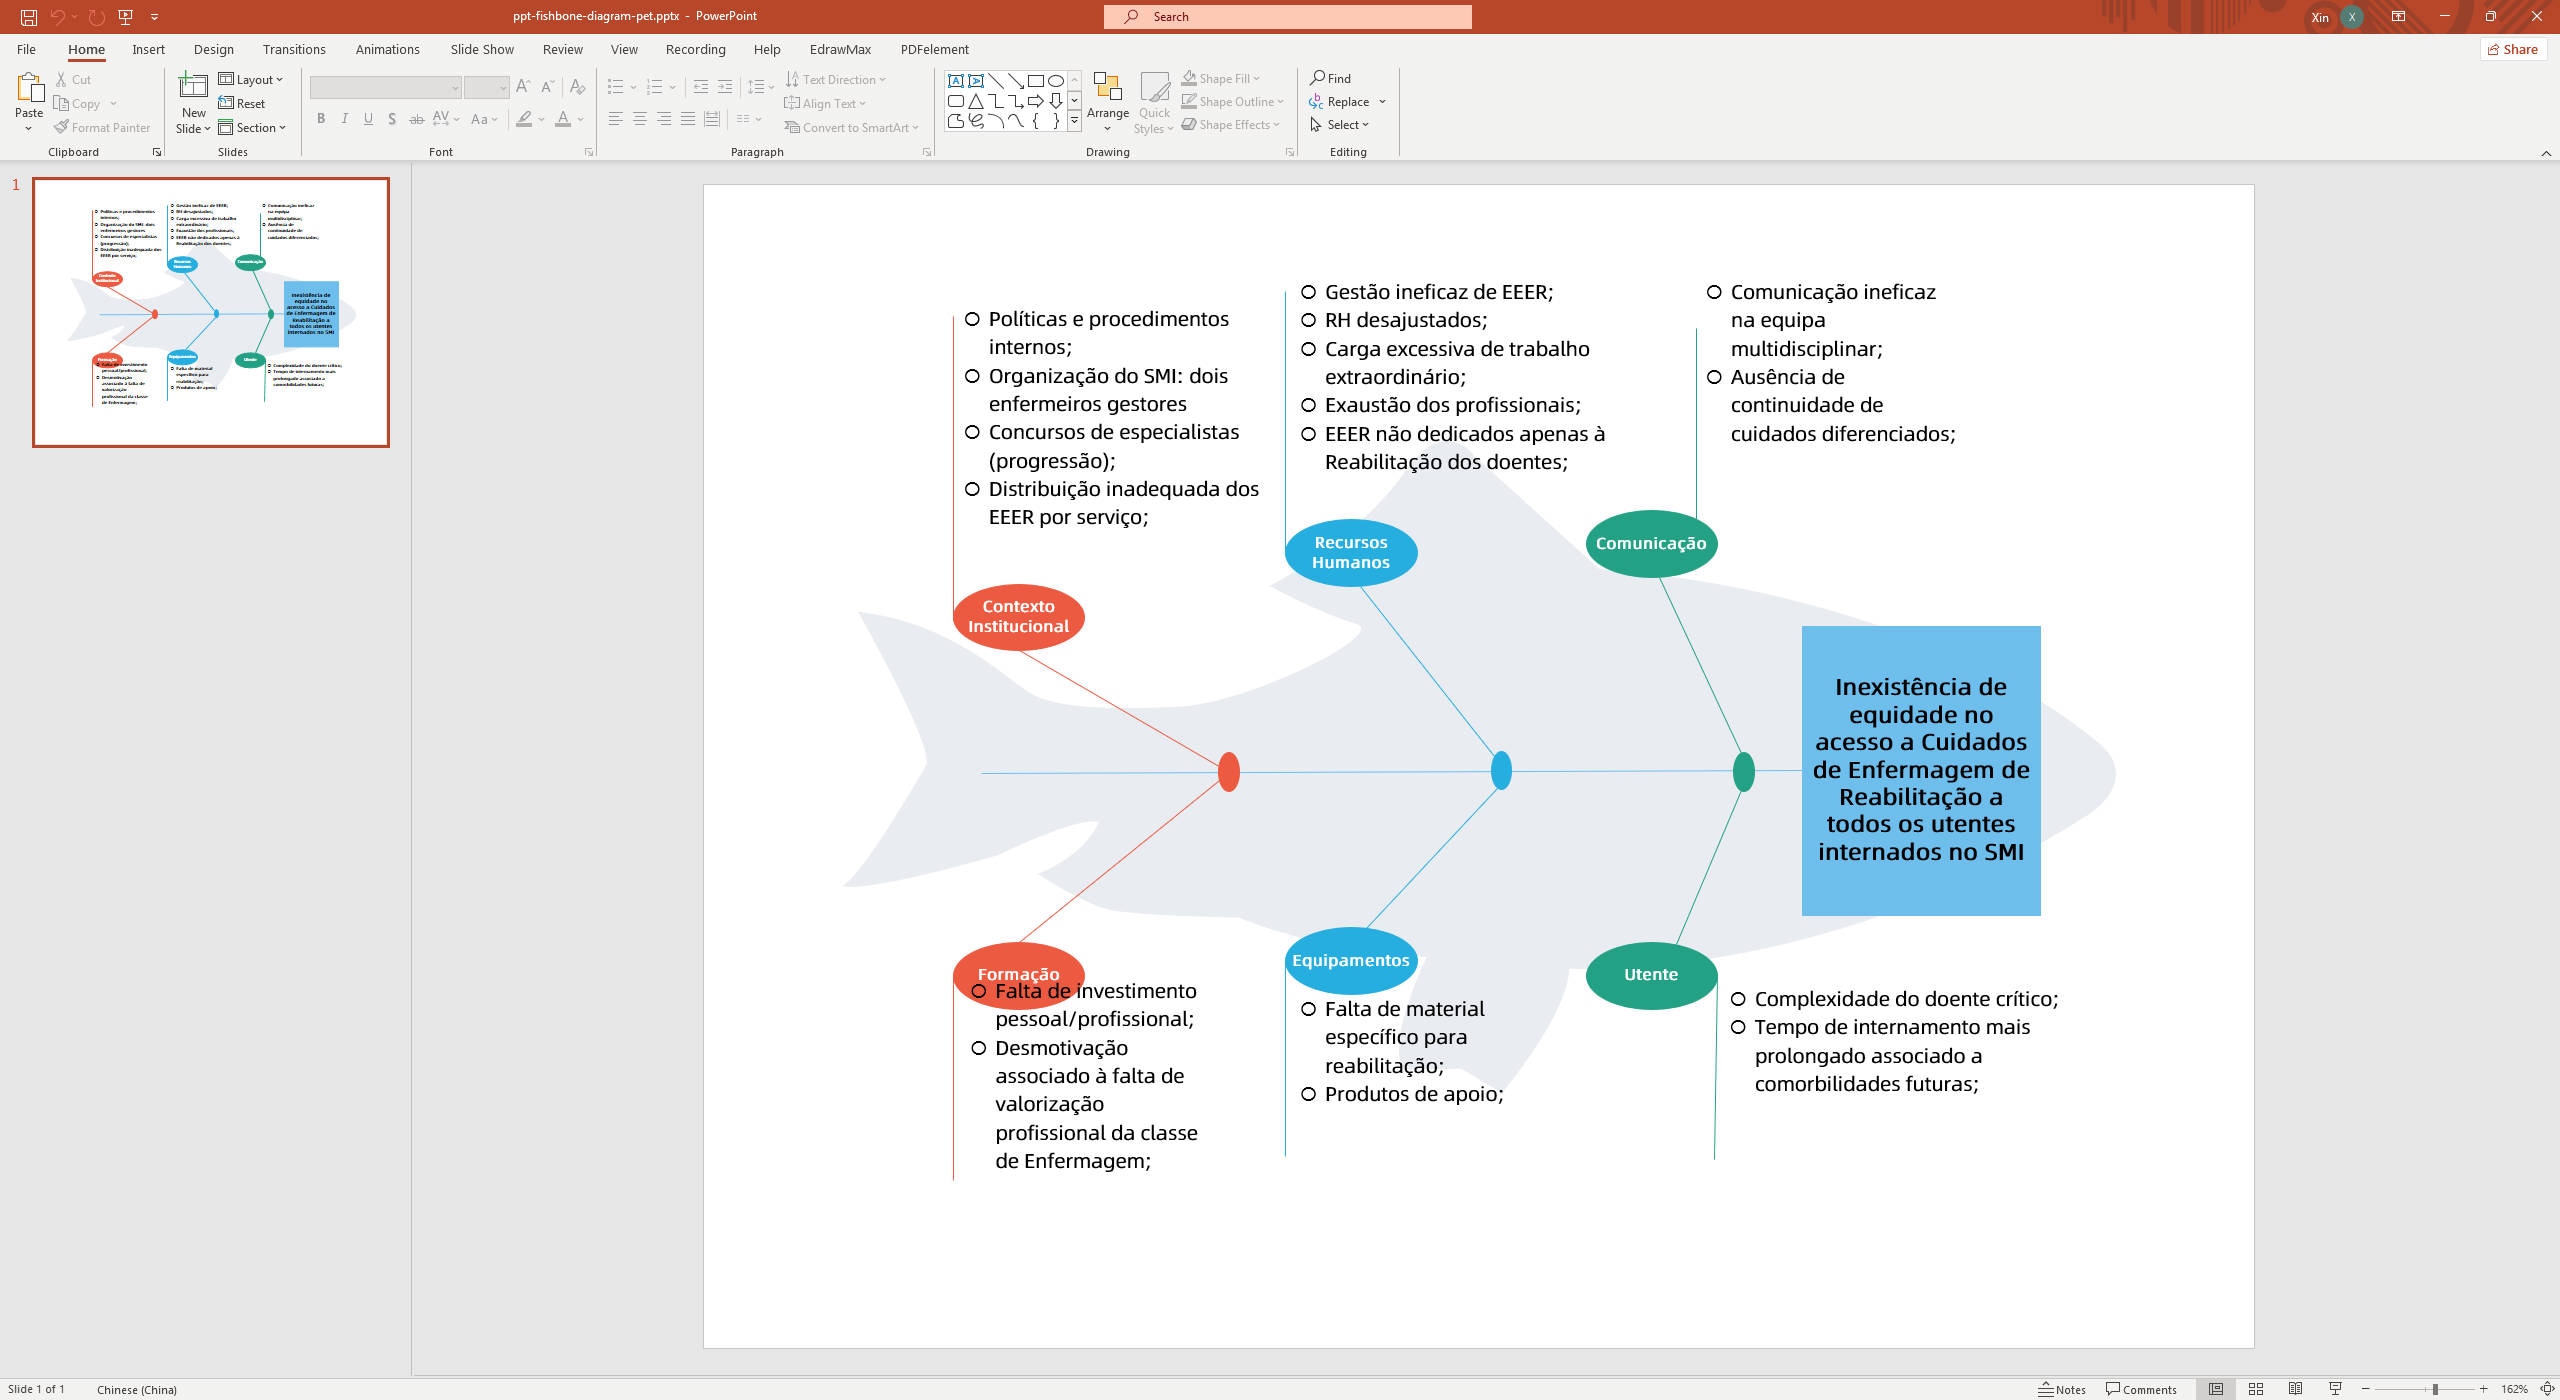Viewport: 2560px width, 1400px height.
Task: Click the Quick Styles icon
Action: 1155,100
